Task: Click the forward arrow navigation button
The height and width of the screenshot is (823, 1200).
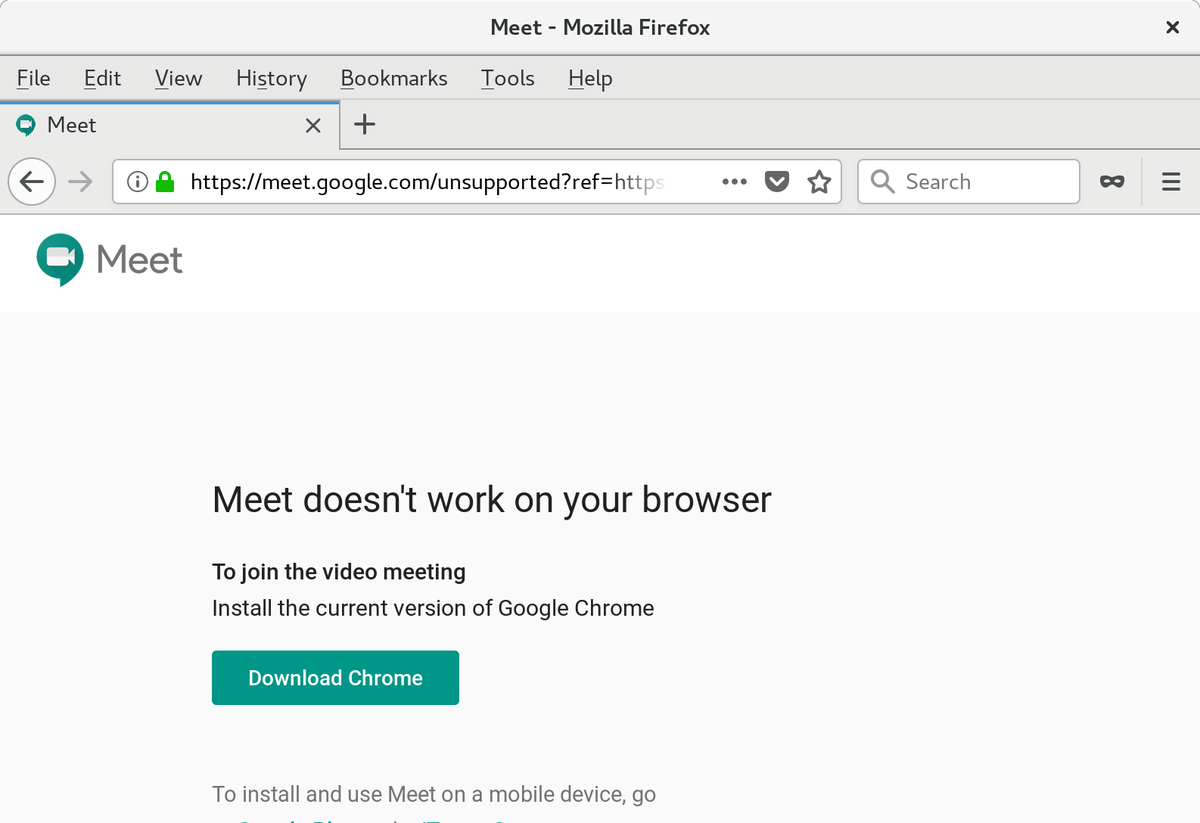Action: 81,182
